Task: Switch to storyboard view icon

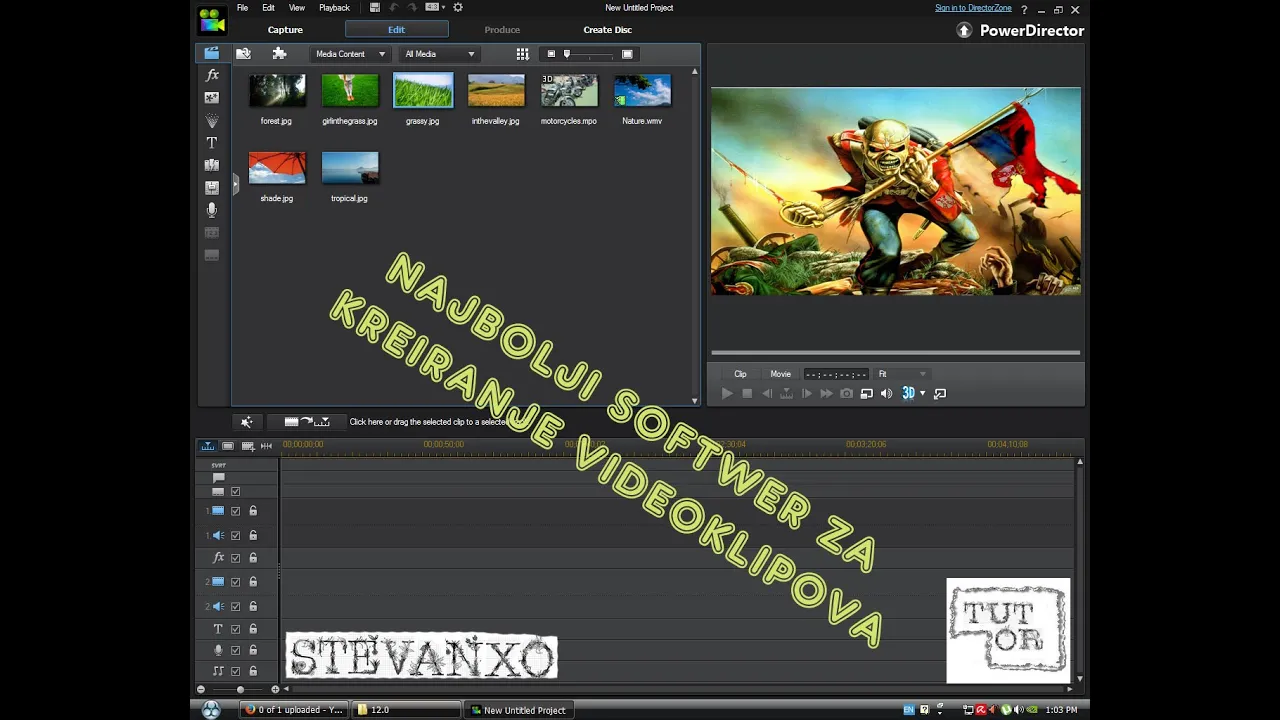Action: (x=228, y=446)
